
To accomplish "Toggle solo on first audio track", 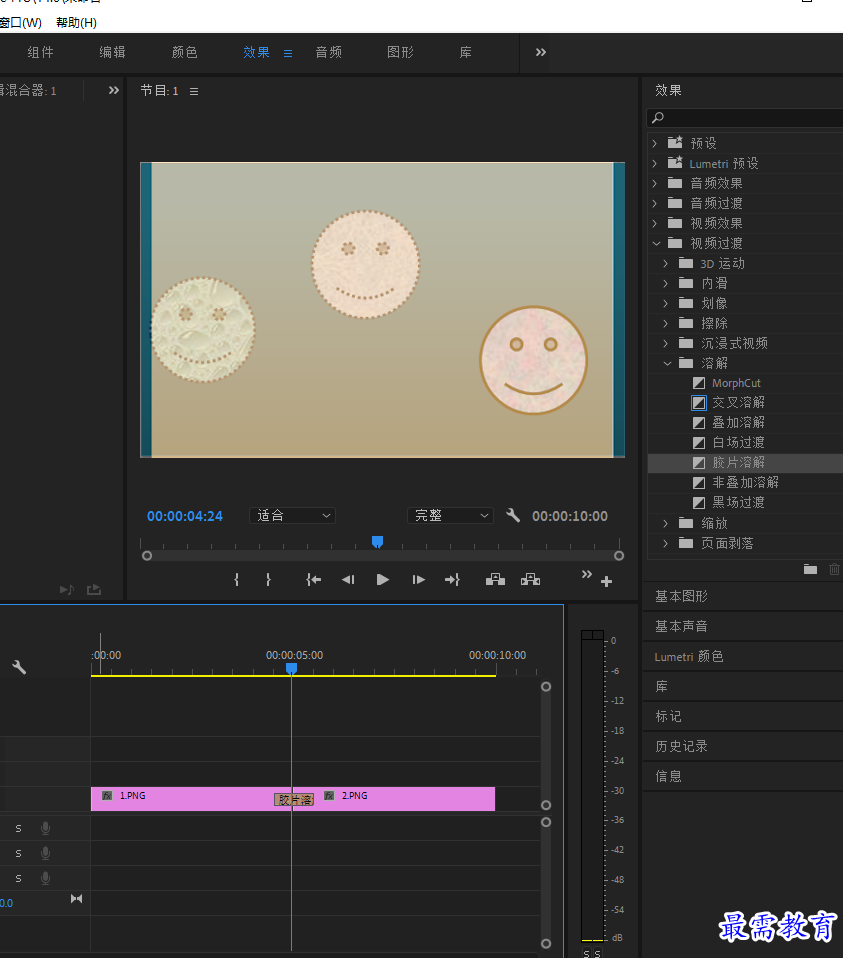I will point(18,828).
